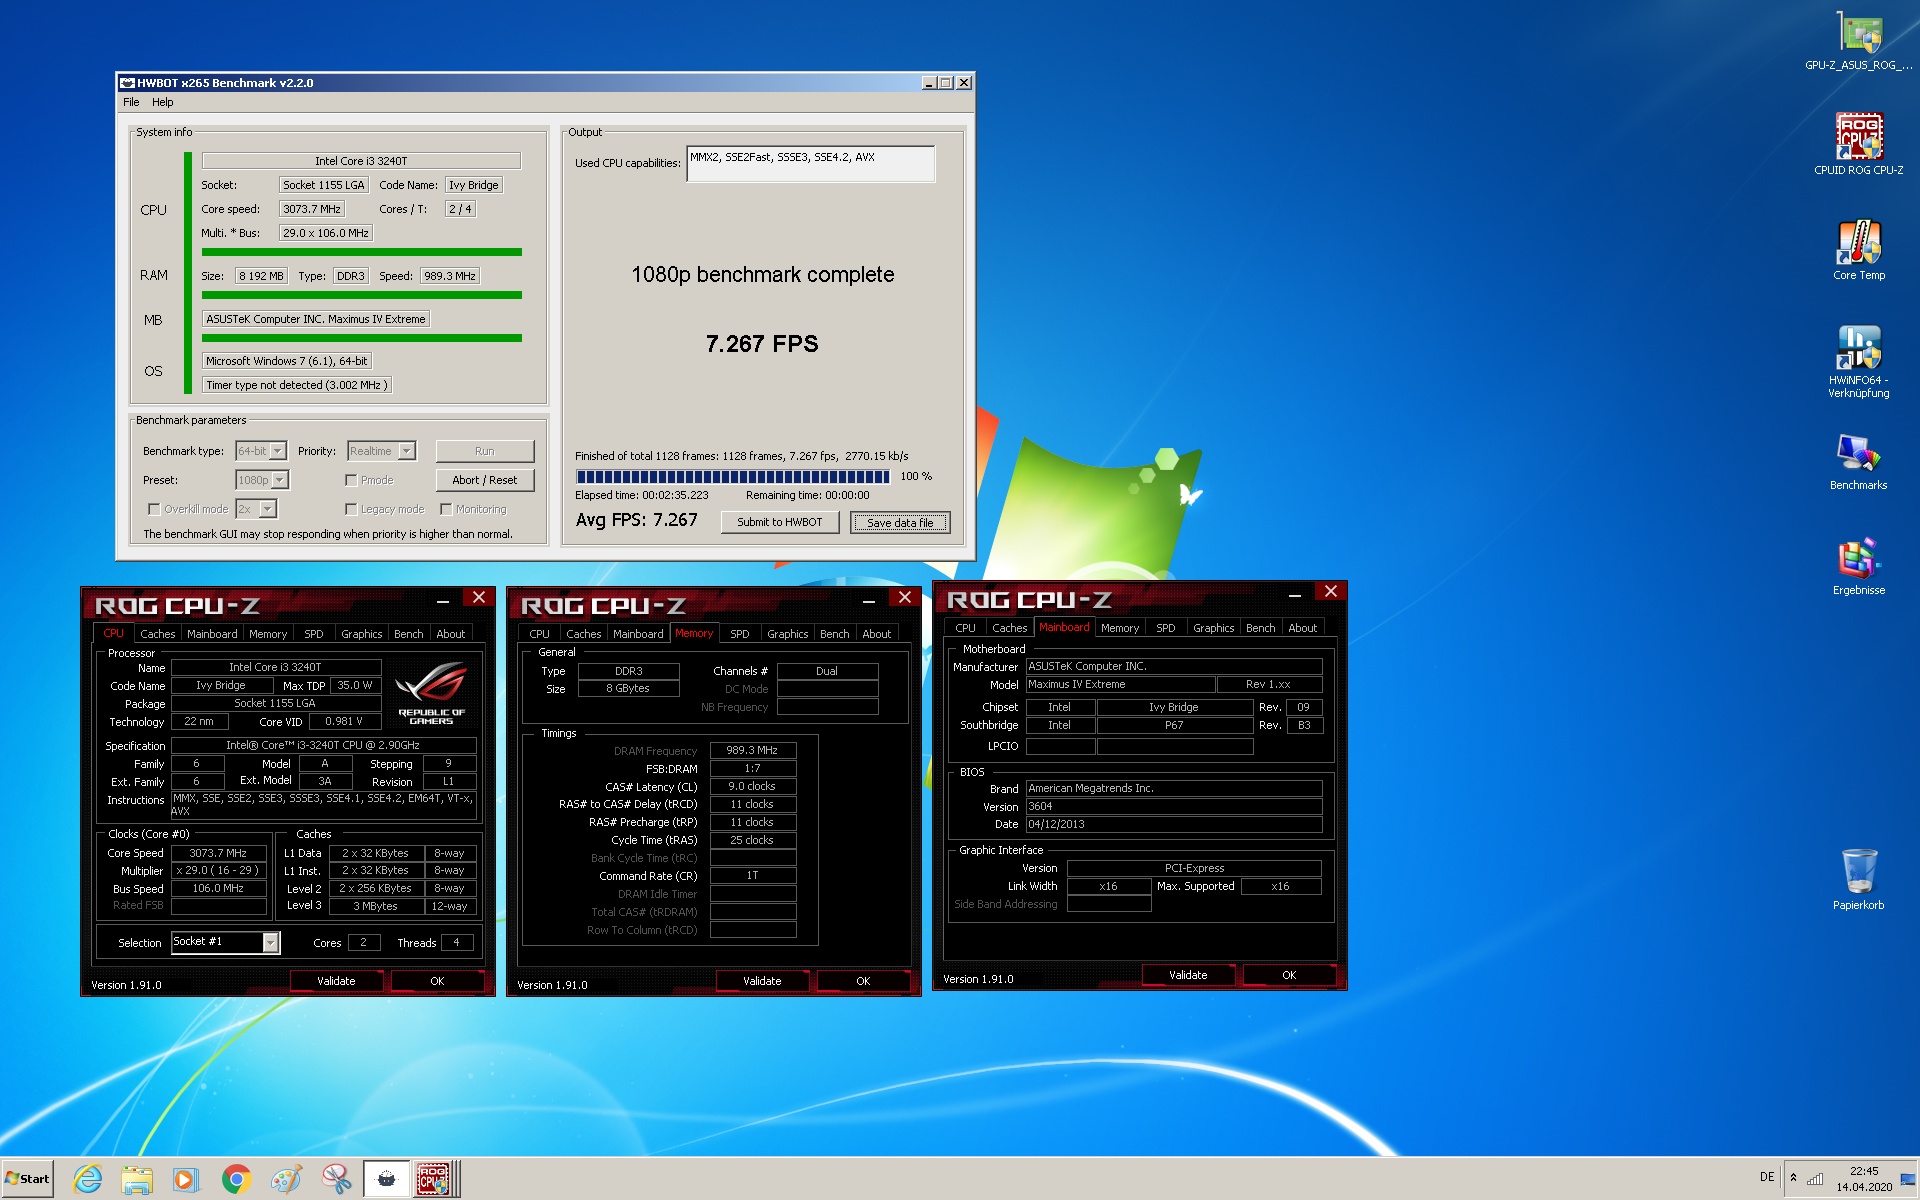Open SPD tab in Memory window
1920x1200 pixels.
[739, 634]
